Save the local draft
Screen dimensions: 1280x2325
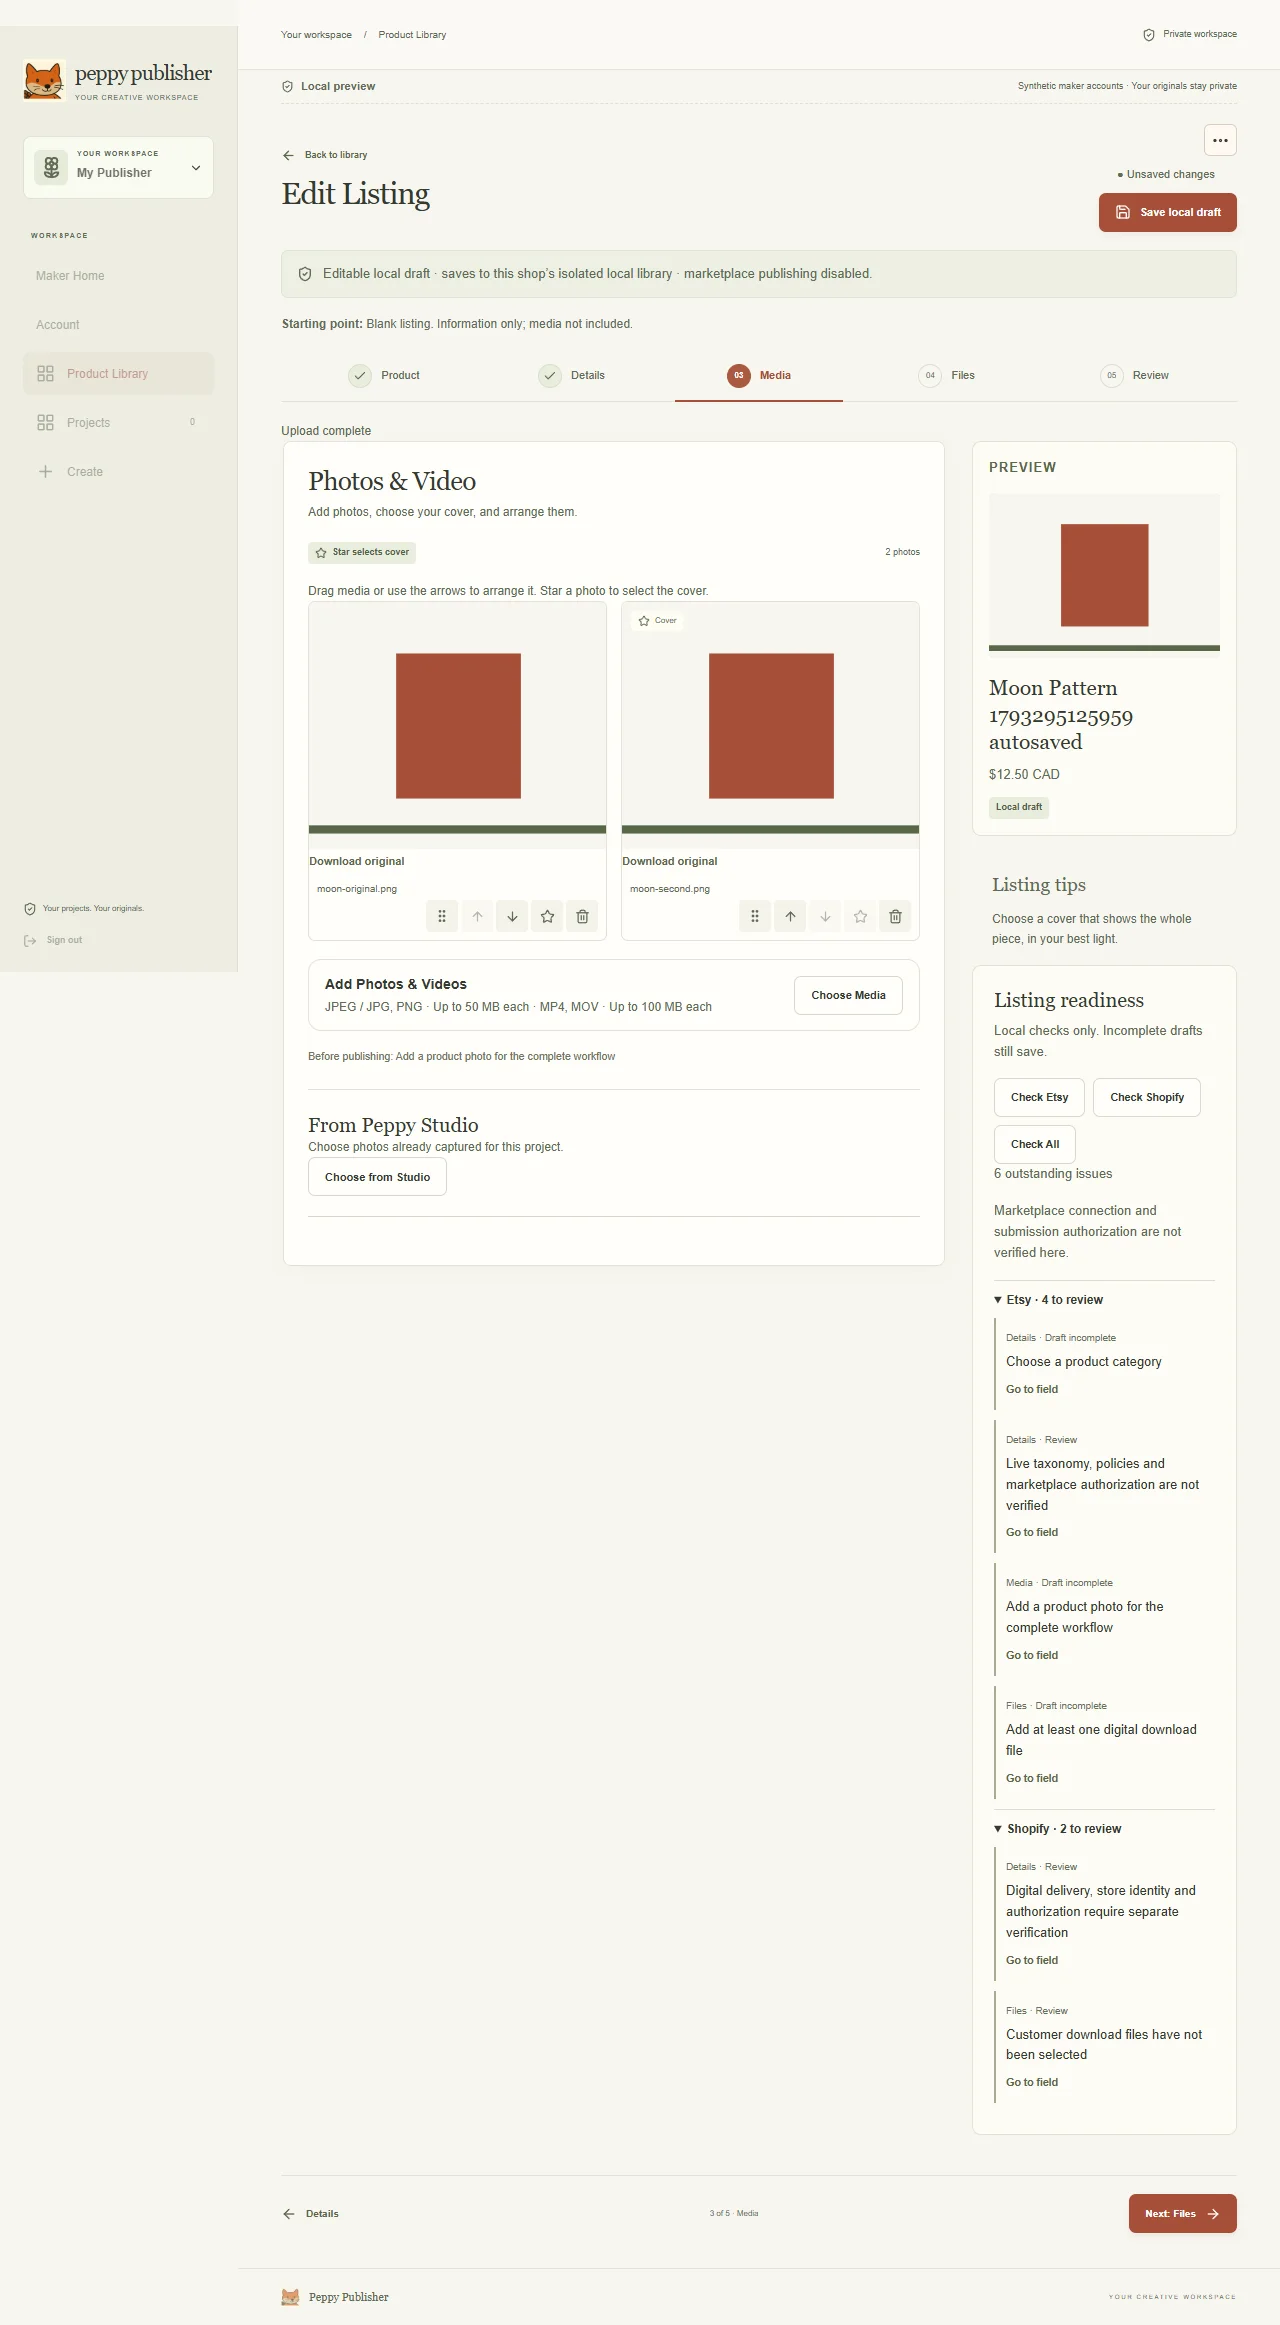point(1168,213)
